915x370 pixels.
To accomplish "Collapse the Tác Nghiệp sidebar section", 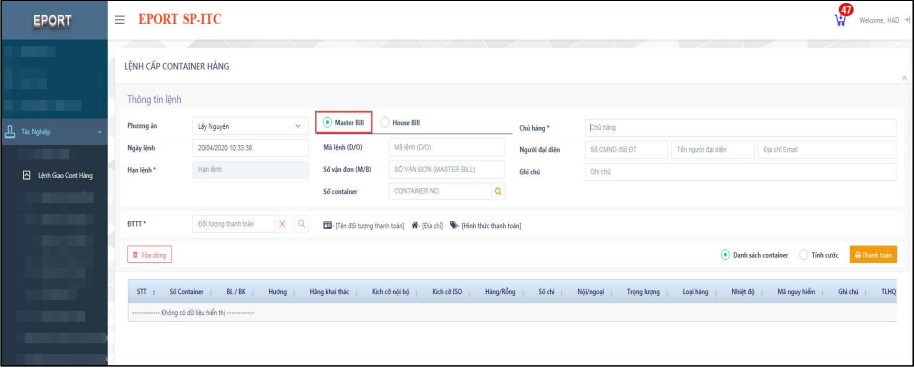I will pos(99,132).
